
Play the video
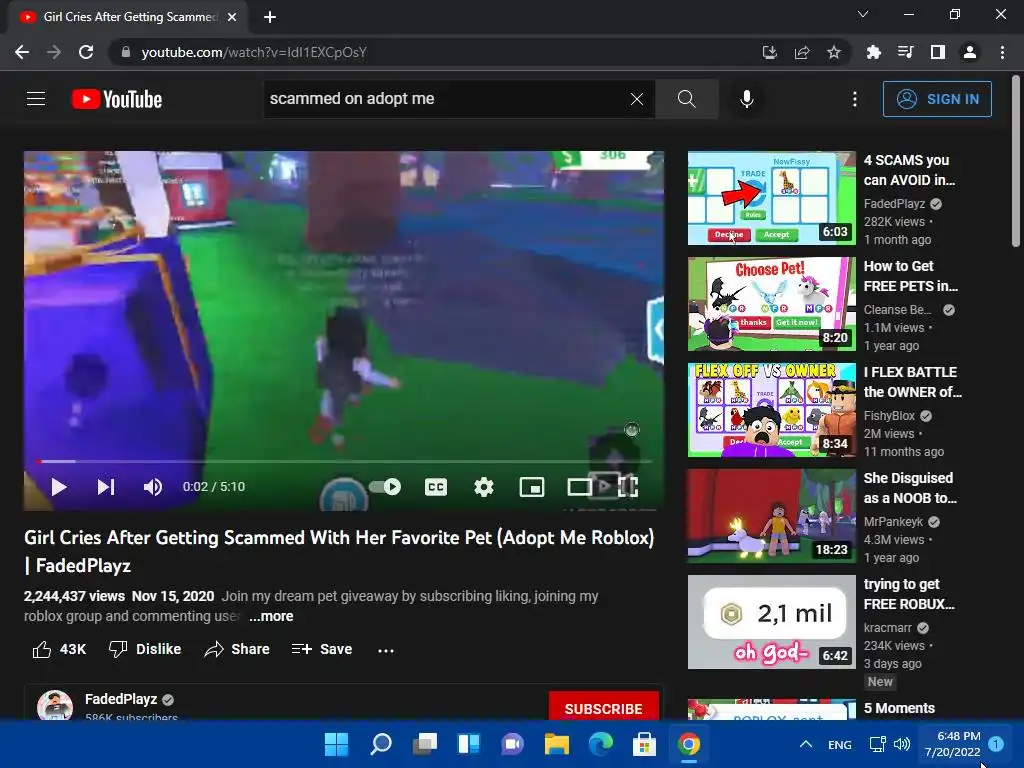(x=59, y=487)
